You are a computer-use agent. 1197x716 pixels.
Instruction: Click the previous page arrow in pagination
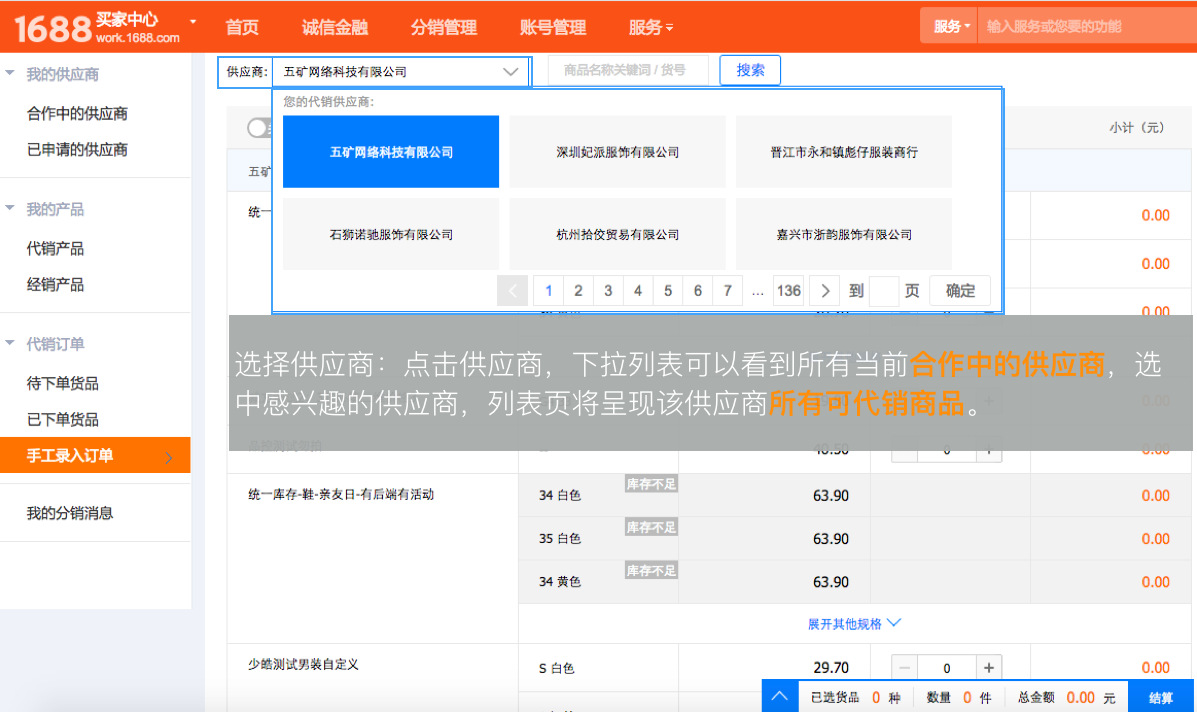pyautogui.click(x=512, y=291)
